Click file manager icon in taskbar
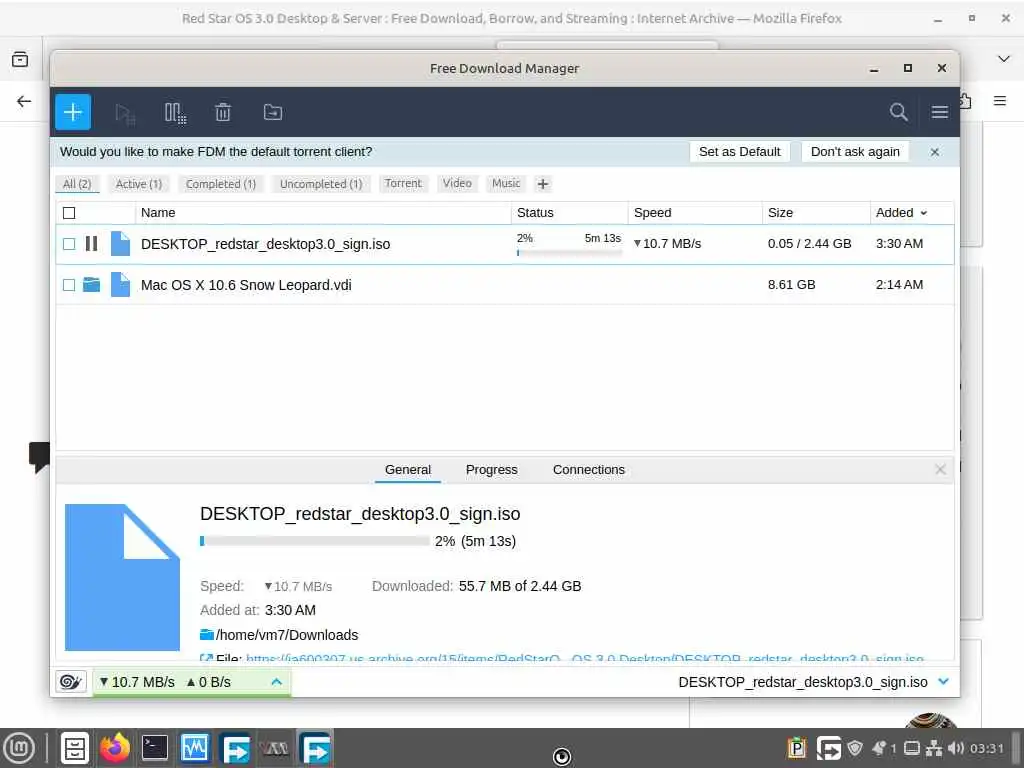 pyautogui.click(x=74, y=748)
